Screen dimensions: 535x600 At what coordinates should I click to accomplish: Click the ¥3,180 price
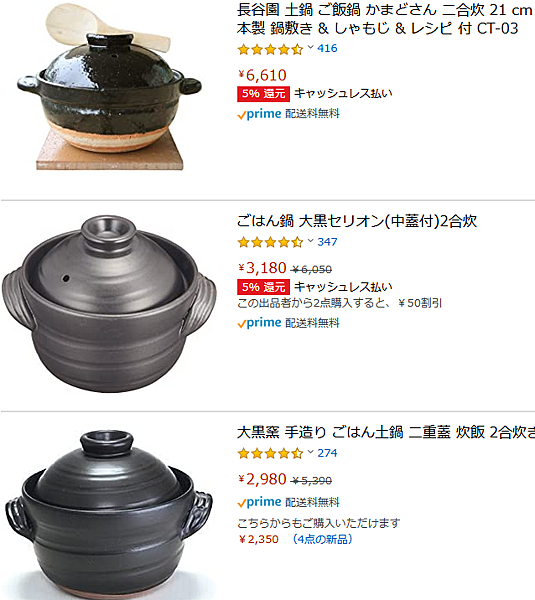tap(263, 268)
